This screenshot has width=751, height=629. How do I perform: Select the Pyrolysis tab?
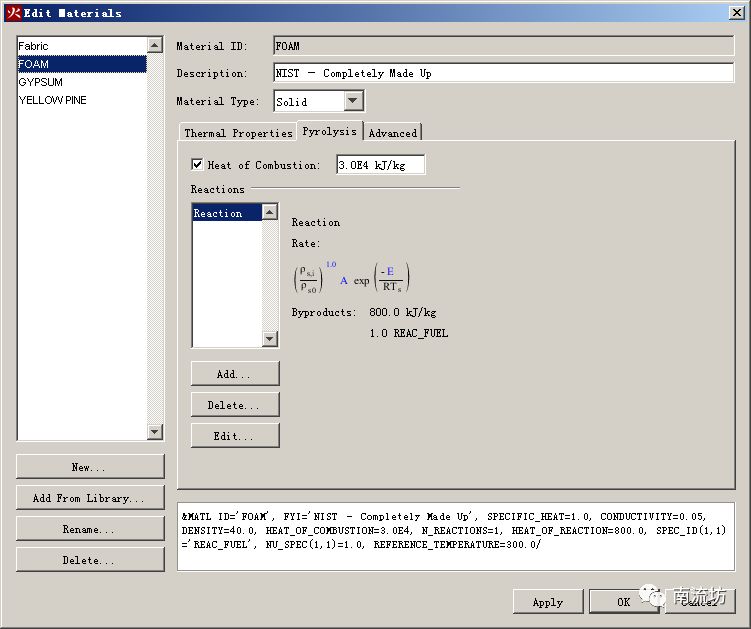click(x=329, y=132)
